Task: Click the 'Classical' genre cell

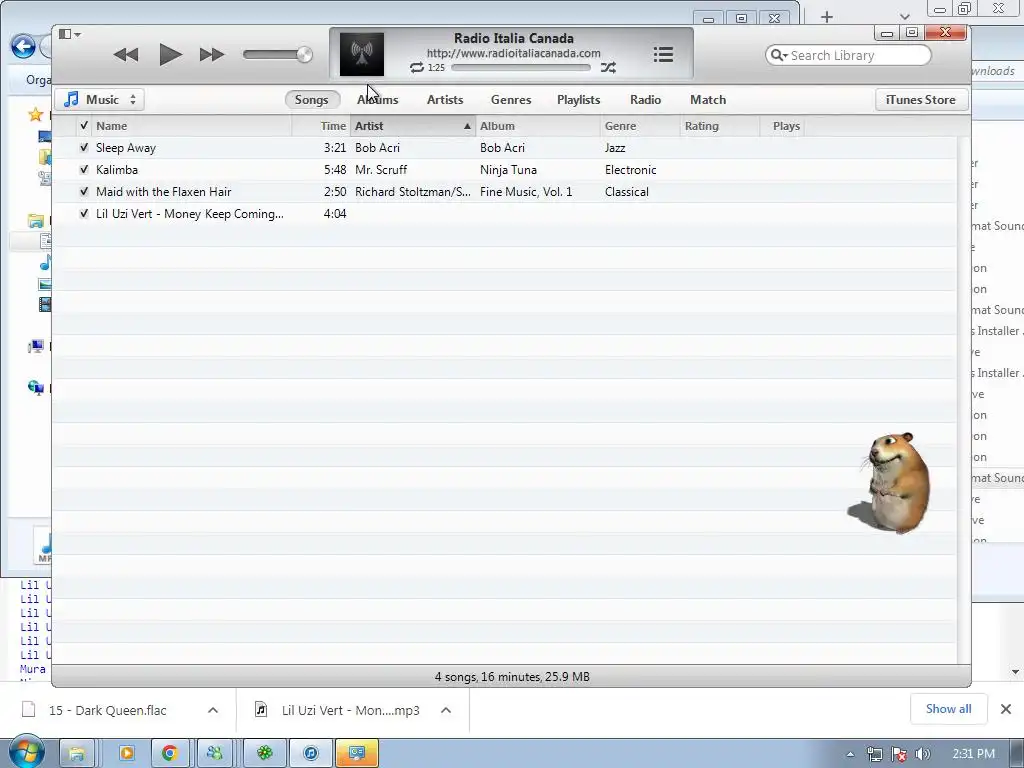Action: [x=626, y=192]
